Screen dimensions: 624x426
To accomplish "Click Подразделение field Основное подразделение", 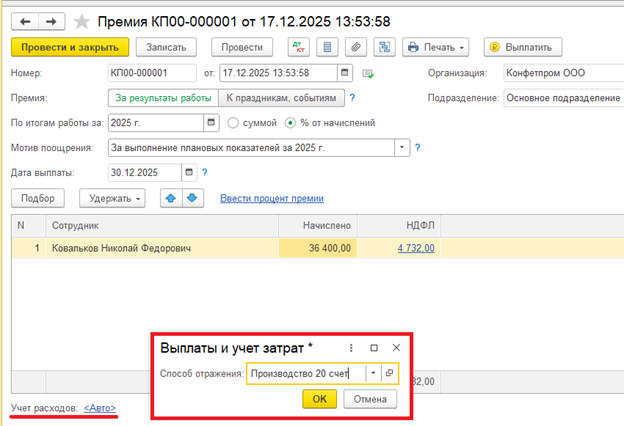I will tap(564, 98).
